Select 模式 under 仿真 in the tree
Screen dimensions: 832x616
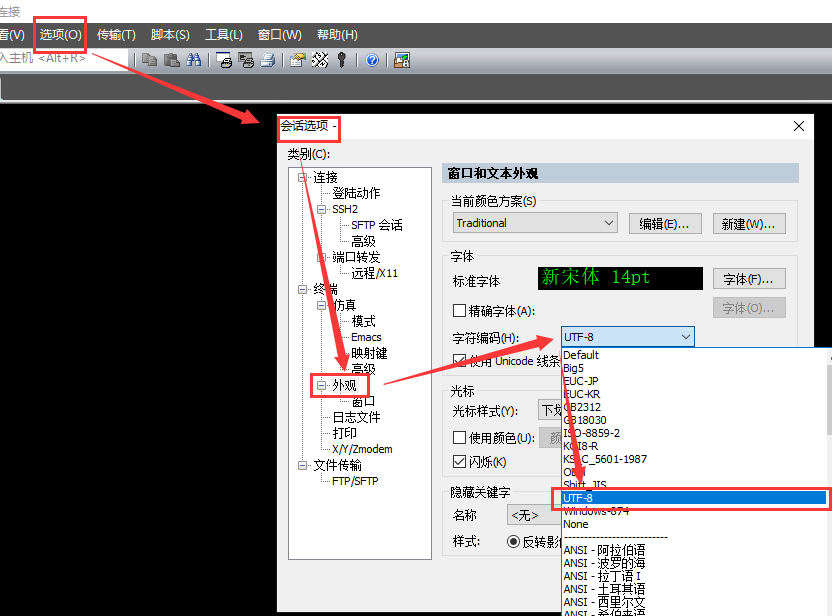(363, 321)
